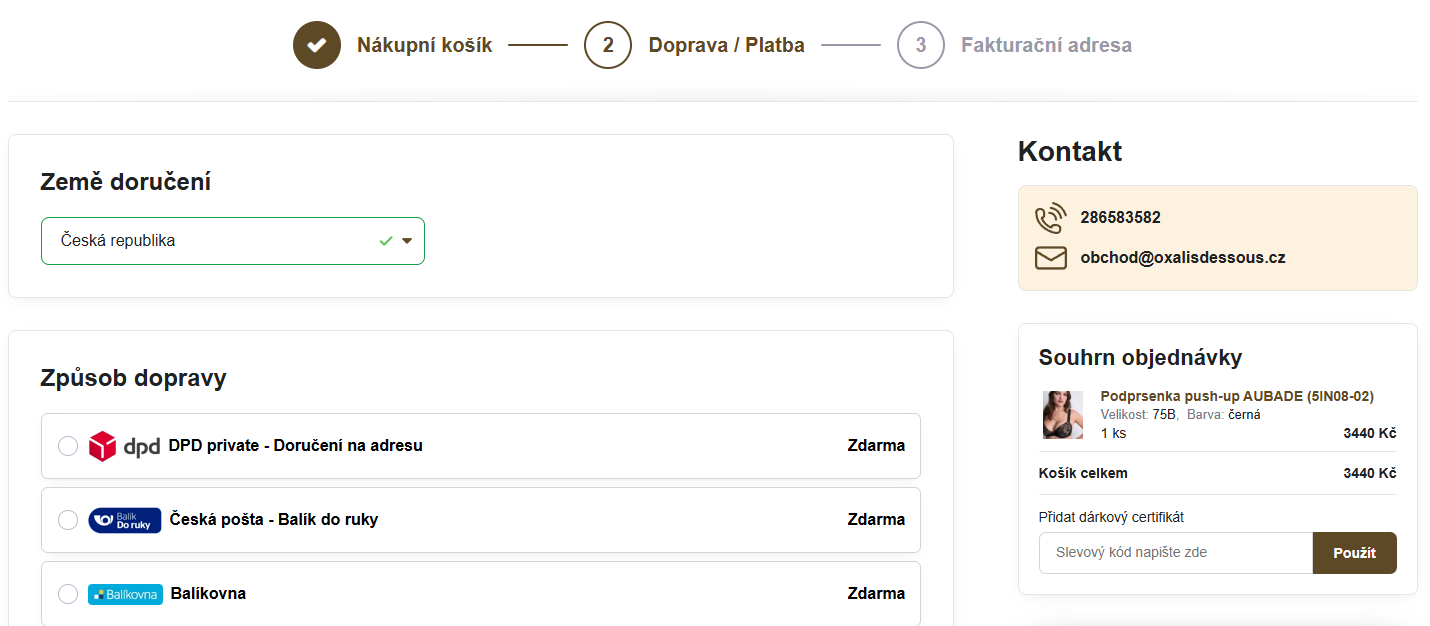Click the bra product thumbnail image
Viewport: 1430px width, 626px height.
[1063, 415]
